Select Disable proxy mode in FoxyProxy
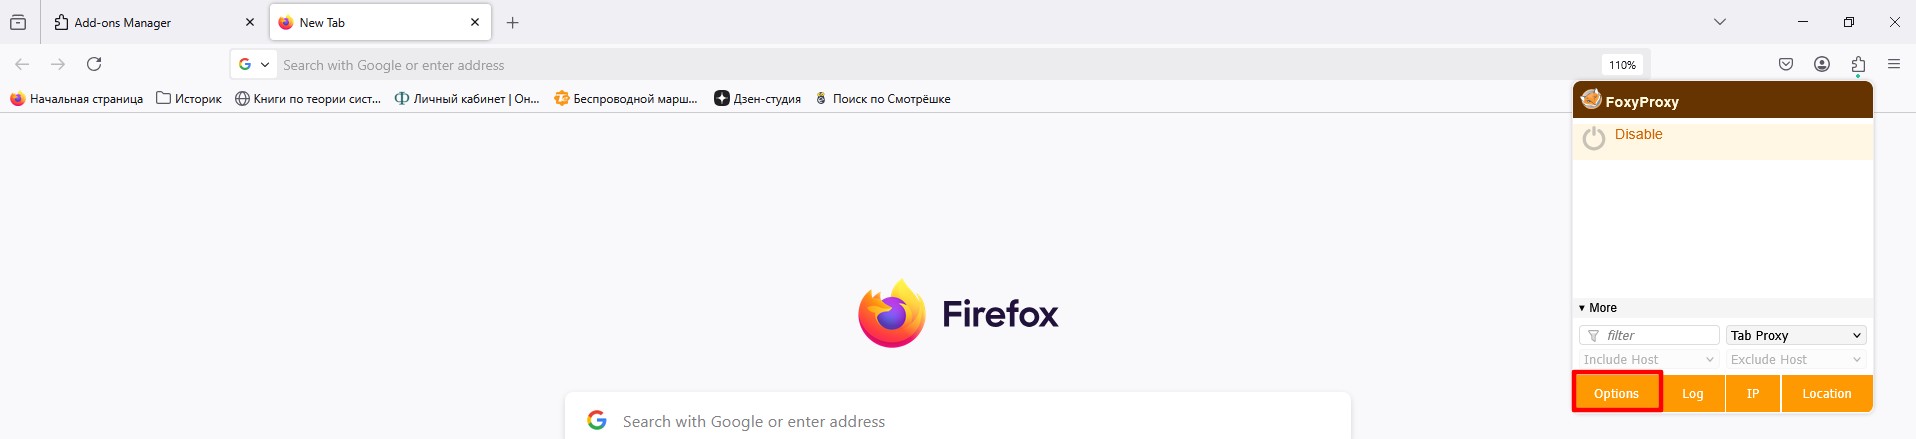1916x439 pixels. pos(1638,135)
